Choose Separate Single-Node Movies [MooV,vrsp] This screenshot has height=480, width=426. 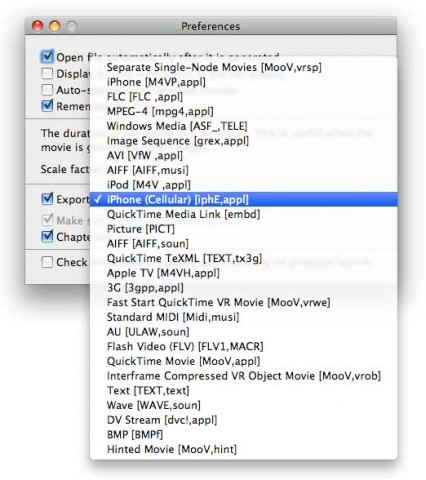click(x=243, y=67)
